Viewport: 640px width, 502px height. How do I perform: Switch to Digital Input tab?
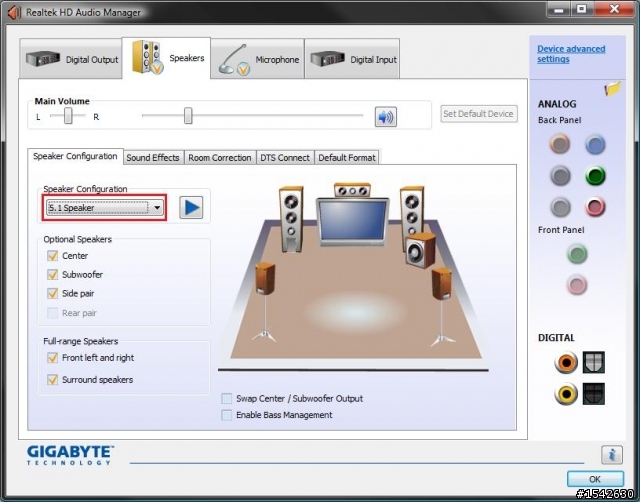(x=352, y=59)
